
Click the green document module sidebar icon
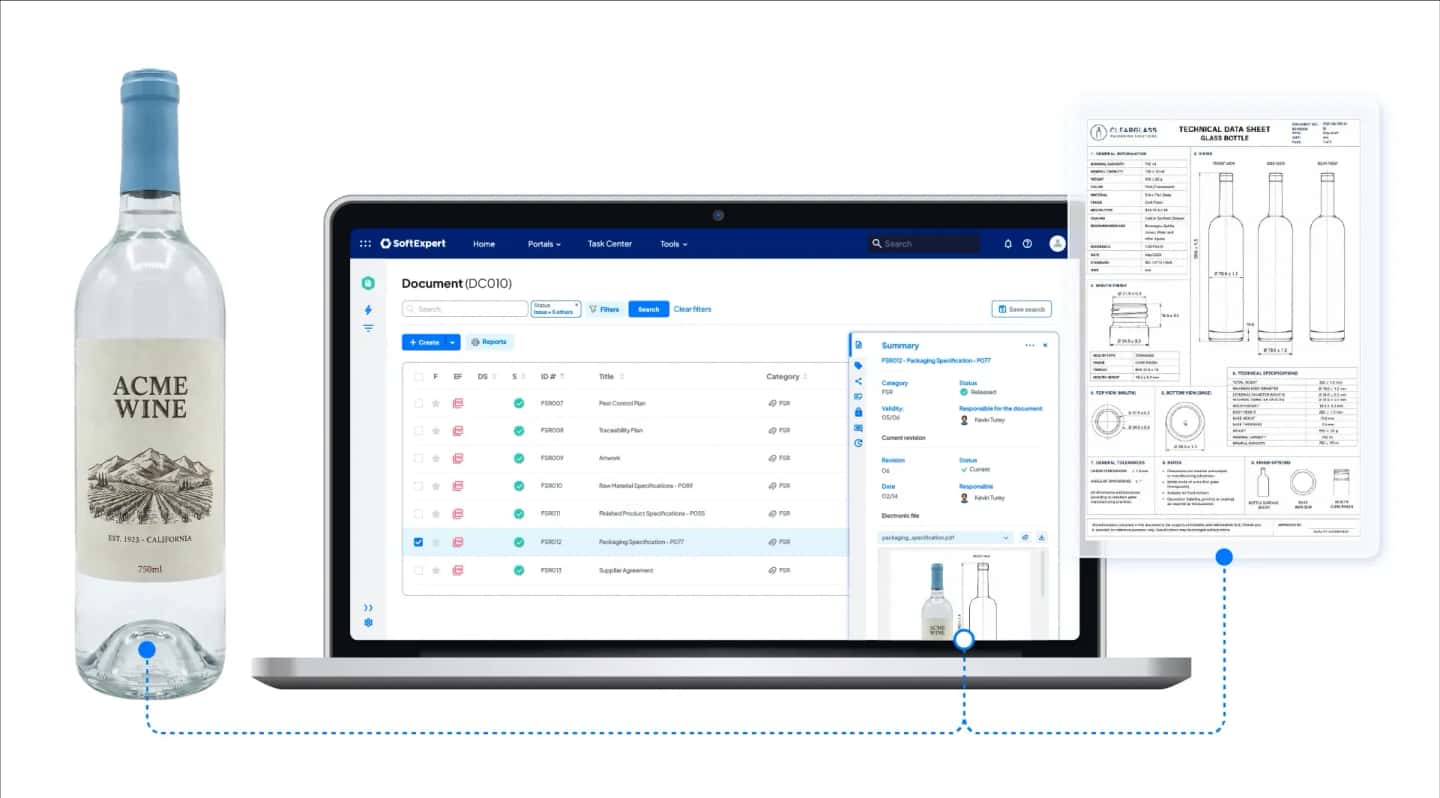tap(368, 283)
